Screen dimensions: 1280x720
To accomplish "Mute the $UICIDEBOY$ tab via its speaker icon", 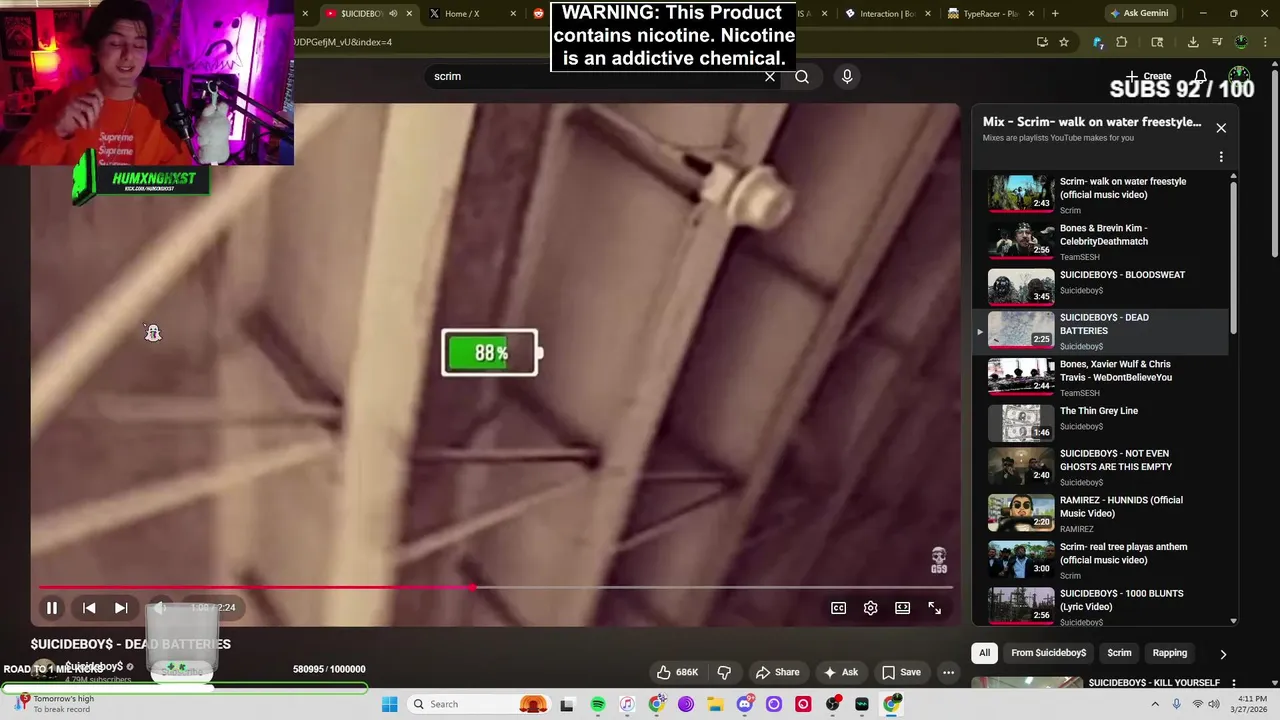I will coord(393,14).
